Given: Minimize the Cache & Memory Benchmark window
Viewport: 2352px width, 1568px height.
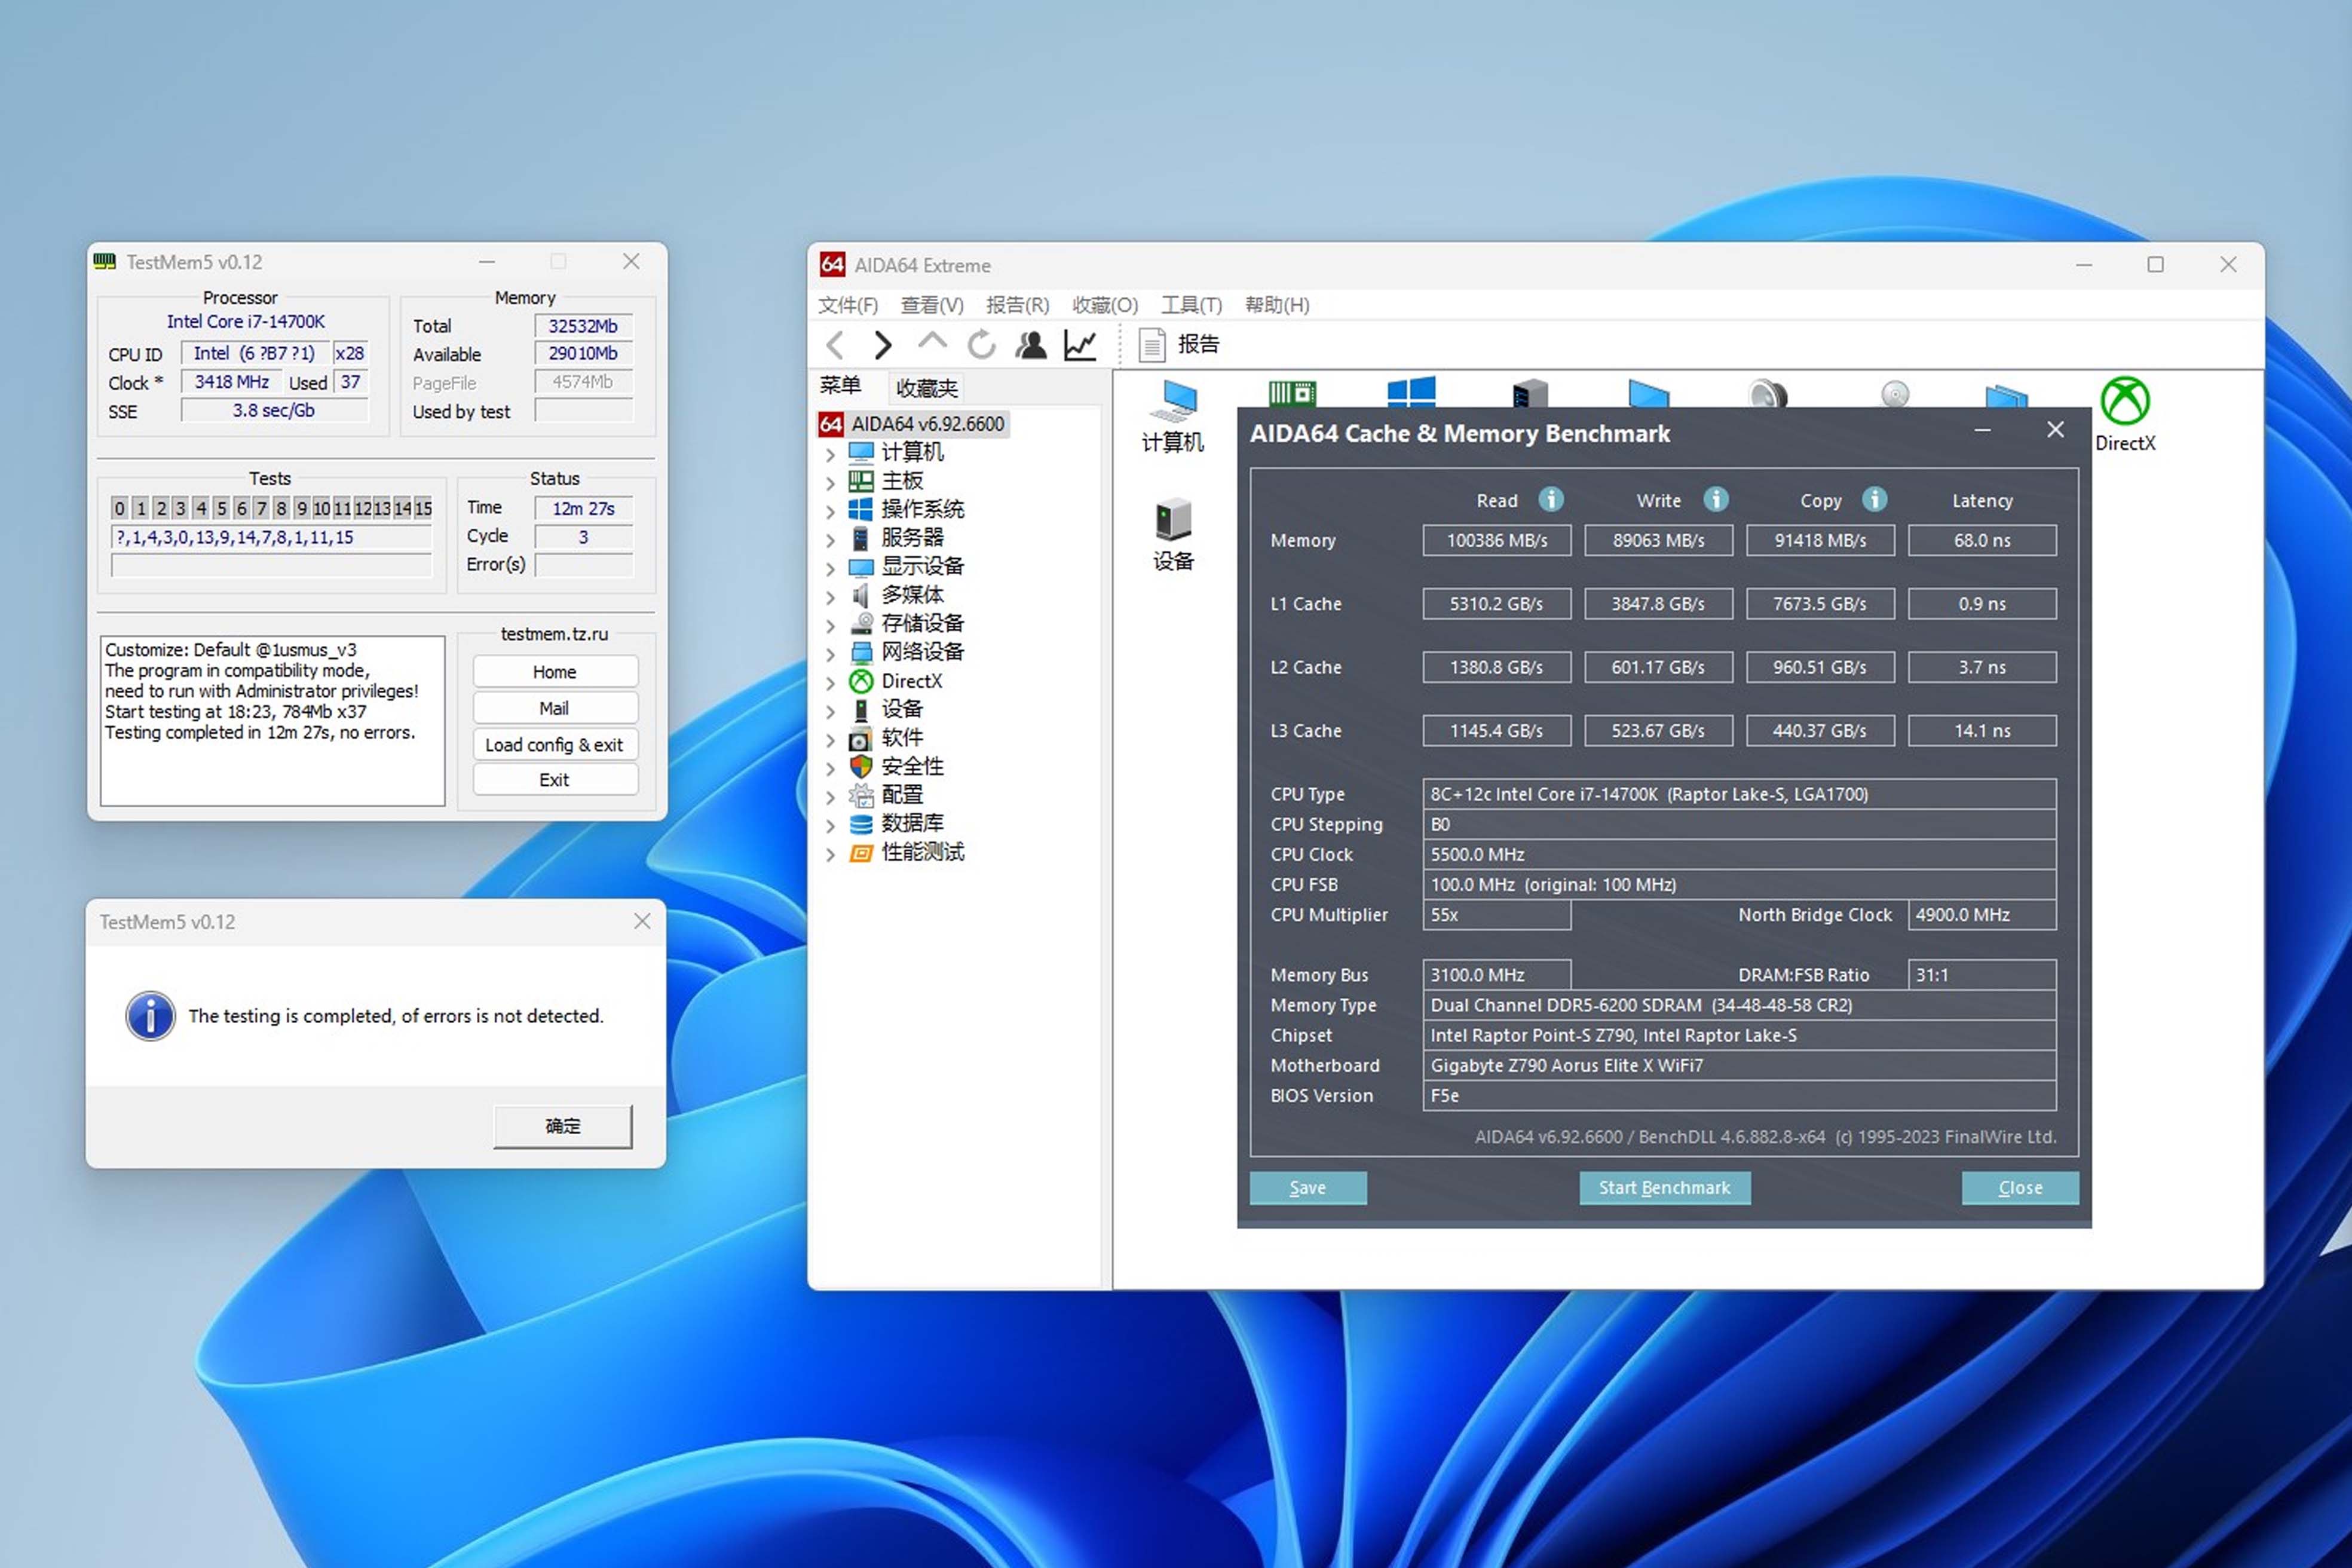Looking at the screenshot, I should tap(1982, 430).
